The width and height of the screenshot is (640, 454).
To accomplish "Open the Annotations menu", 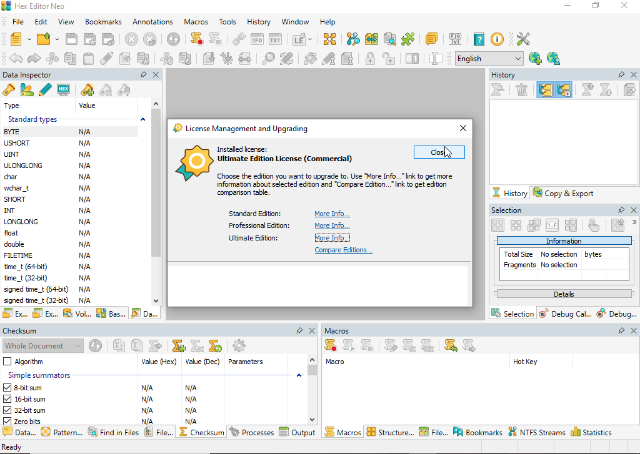I will [x=152, y=22].
